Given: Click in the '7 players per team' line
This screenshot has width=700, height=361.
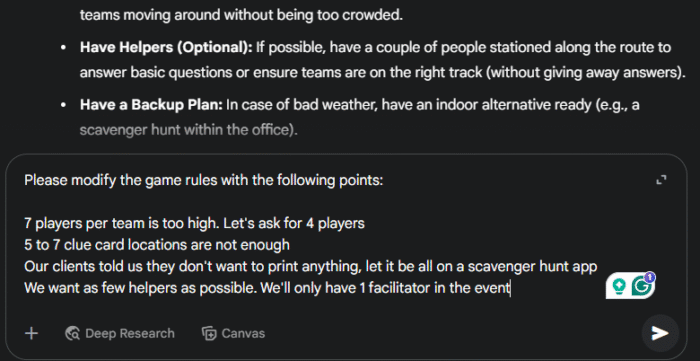Looking at the screenshot, I should 195,223.
